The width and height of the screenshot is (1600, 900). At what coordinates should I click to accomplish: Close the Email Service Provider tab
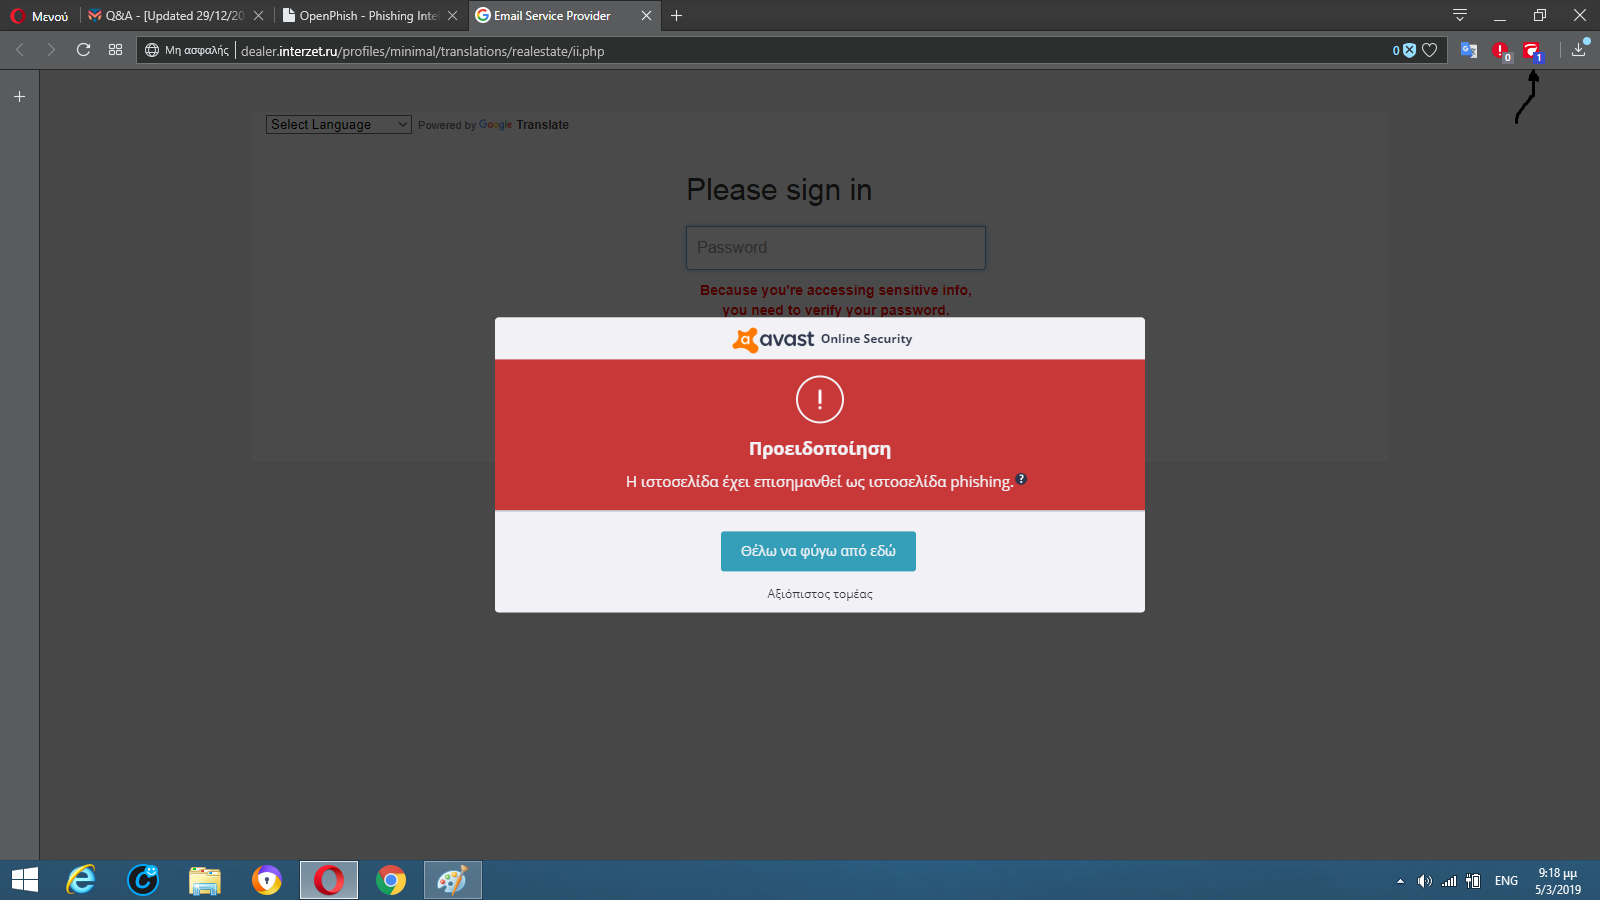click(x=646, y=16)
